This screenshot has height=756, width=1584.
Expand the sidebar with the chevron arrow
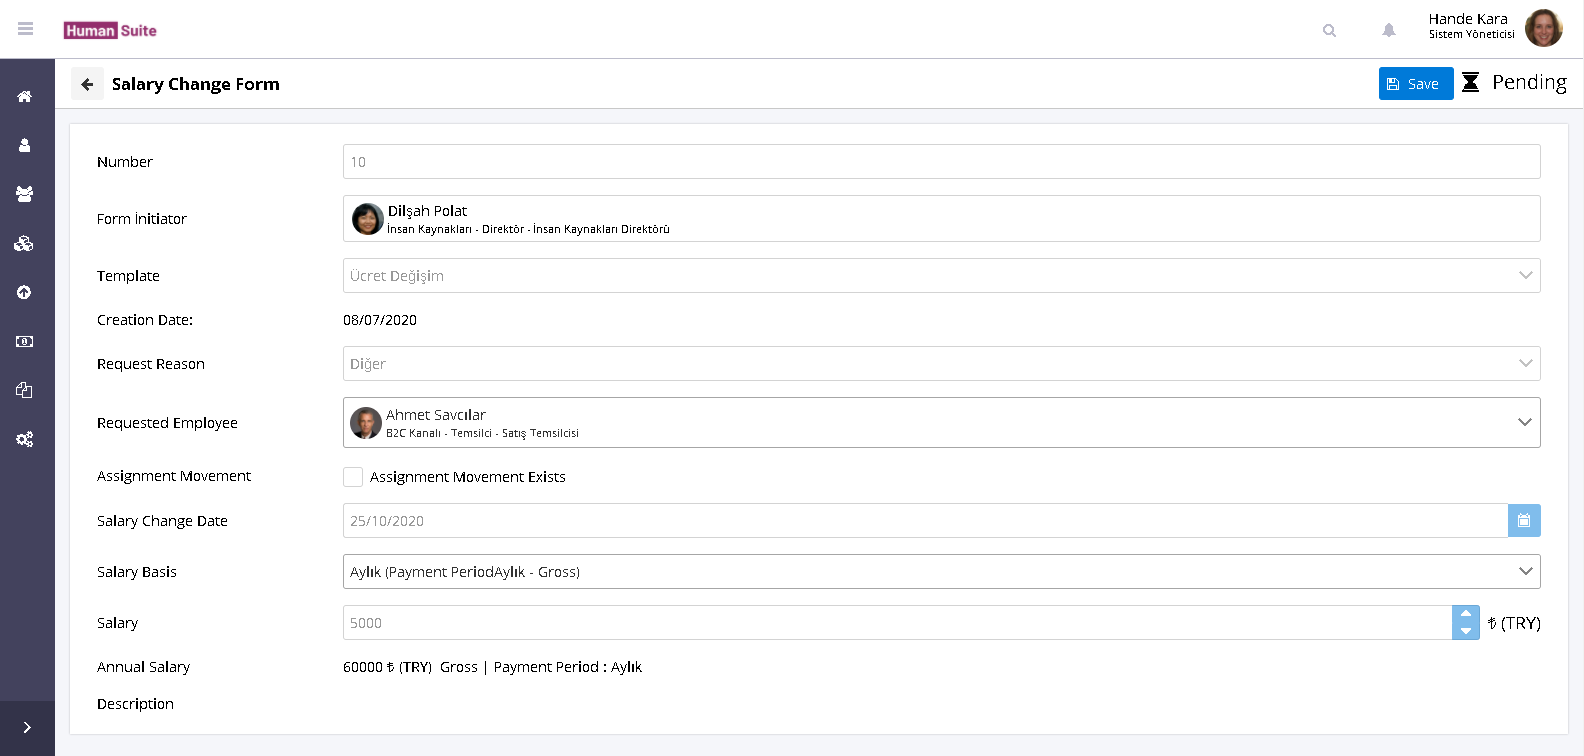click(27, 728)
